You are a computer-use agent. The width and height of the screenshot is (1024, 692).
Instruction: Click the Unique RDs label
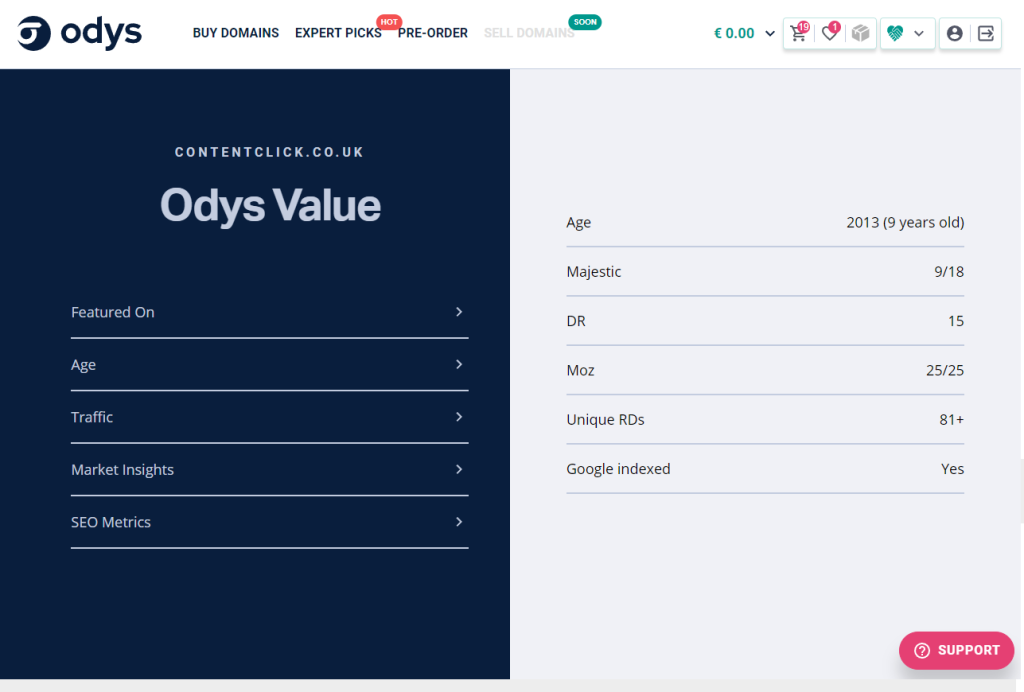click(605, 420)
